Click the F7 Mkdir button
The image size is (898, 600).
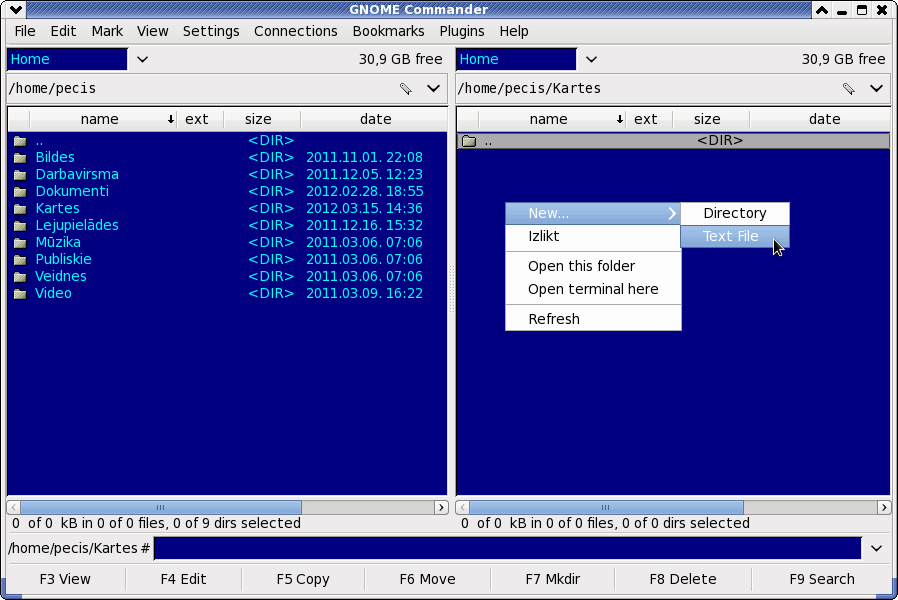coord(553,579)
